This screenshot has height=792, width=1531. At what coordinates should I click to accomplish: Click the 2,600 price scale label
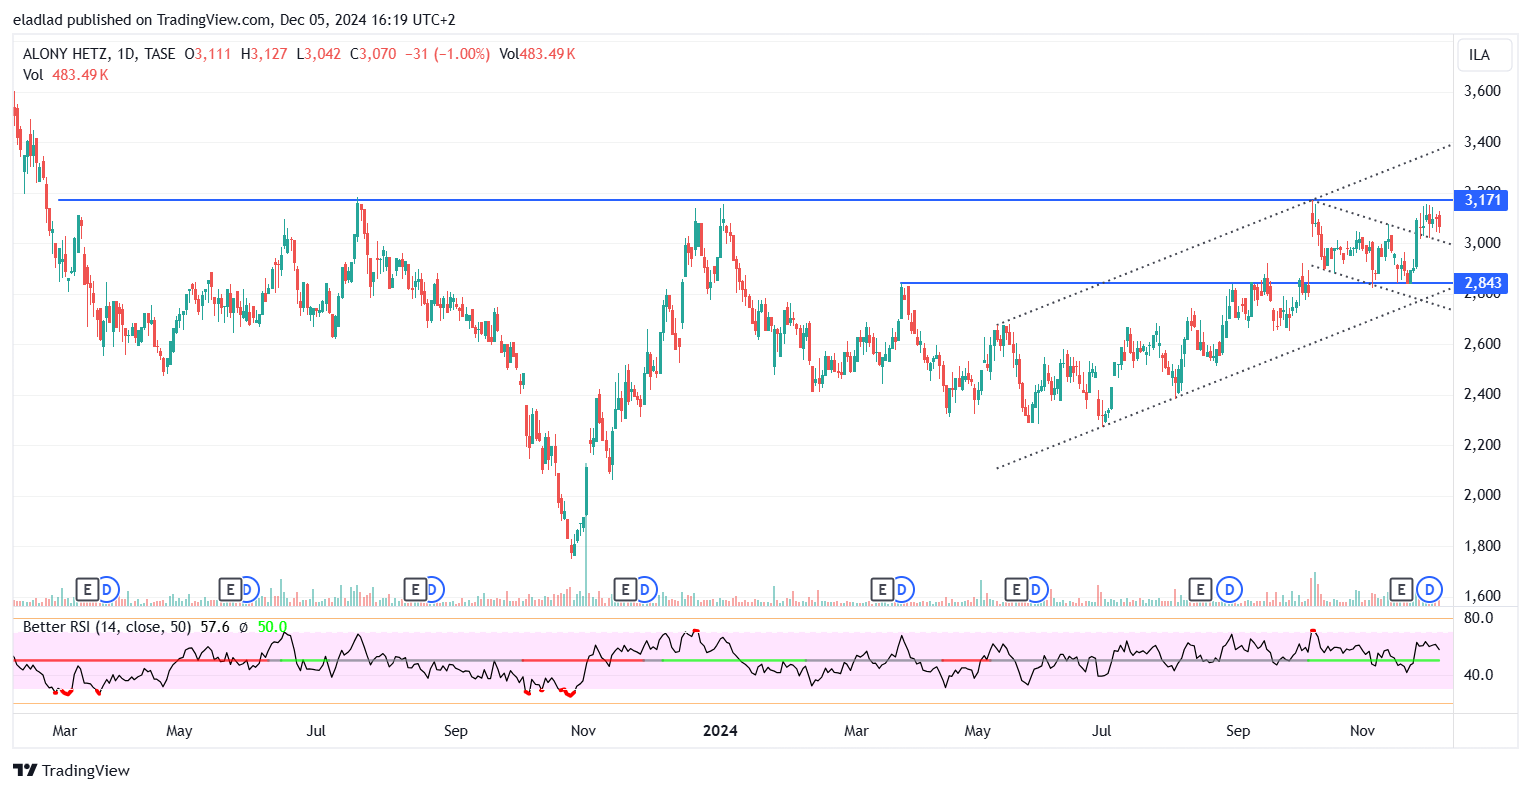1482,344
